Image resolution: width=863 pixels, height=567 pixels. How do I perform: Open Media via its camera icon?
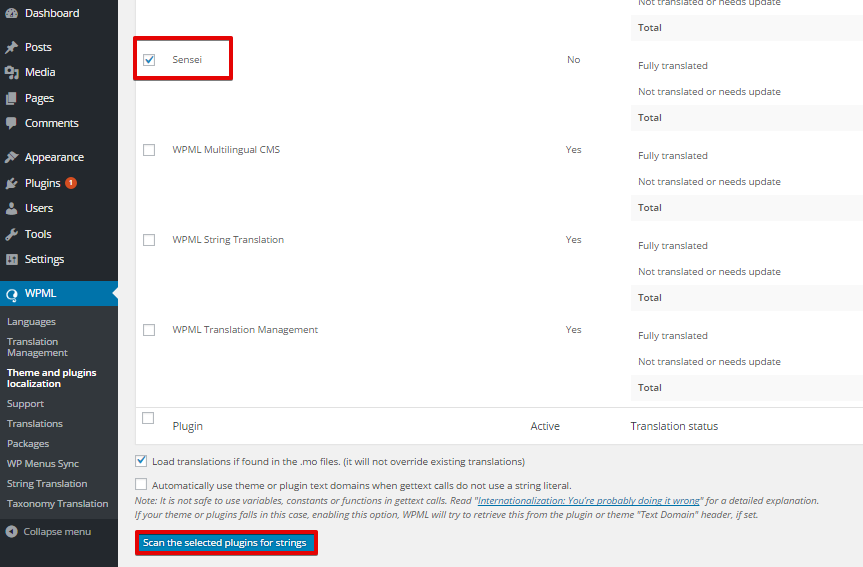click(12, 72)
